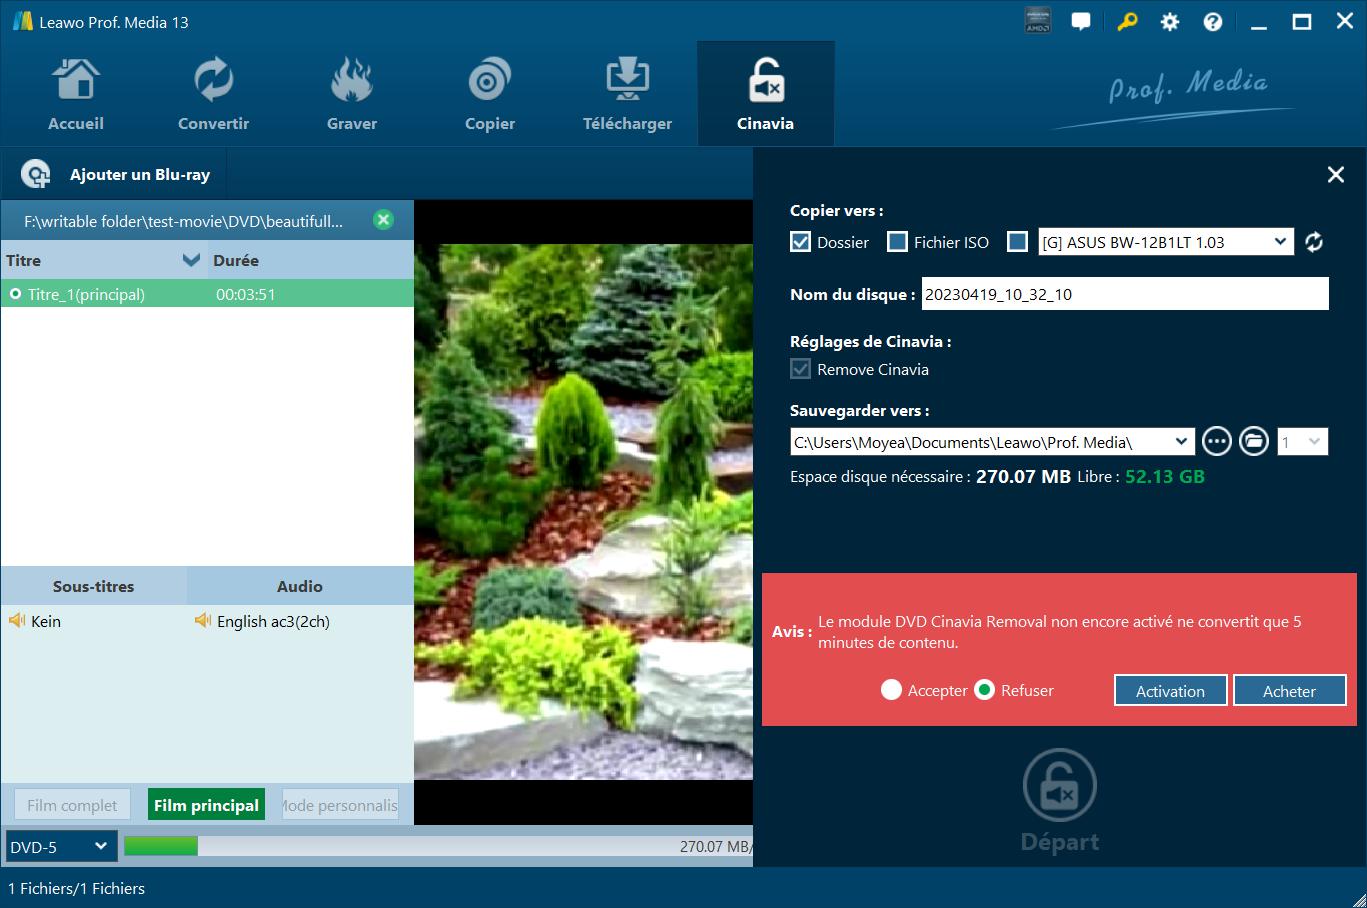This screenshot has height=908, width=1367.
Task: Click the Activation button
Action: click(1170, 691)
